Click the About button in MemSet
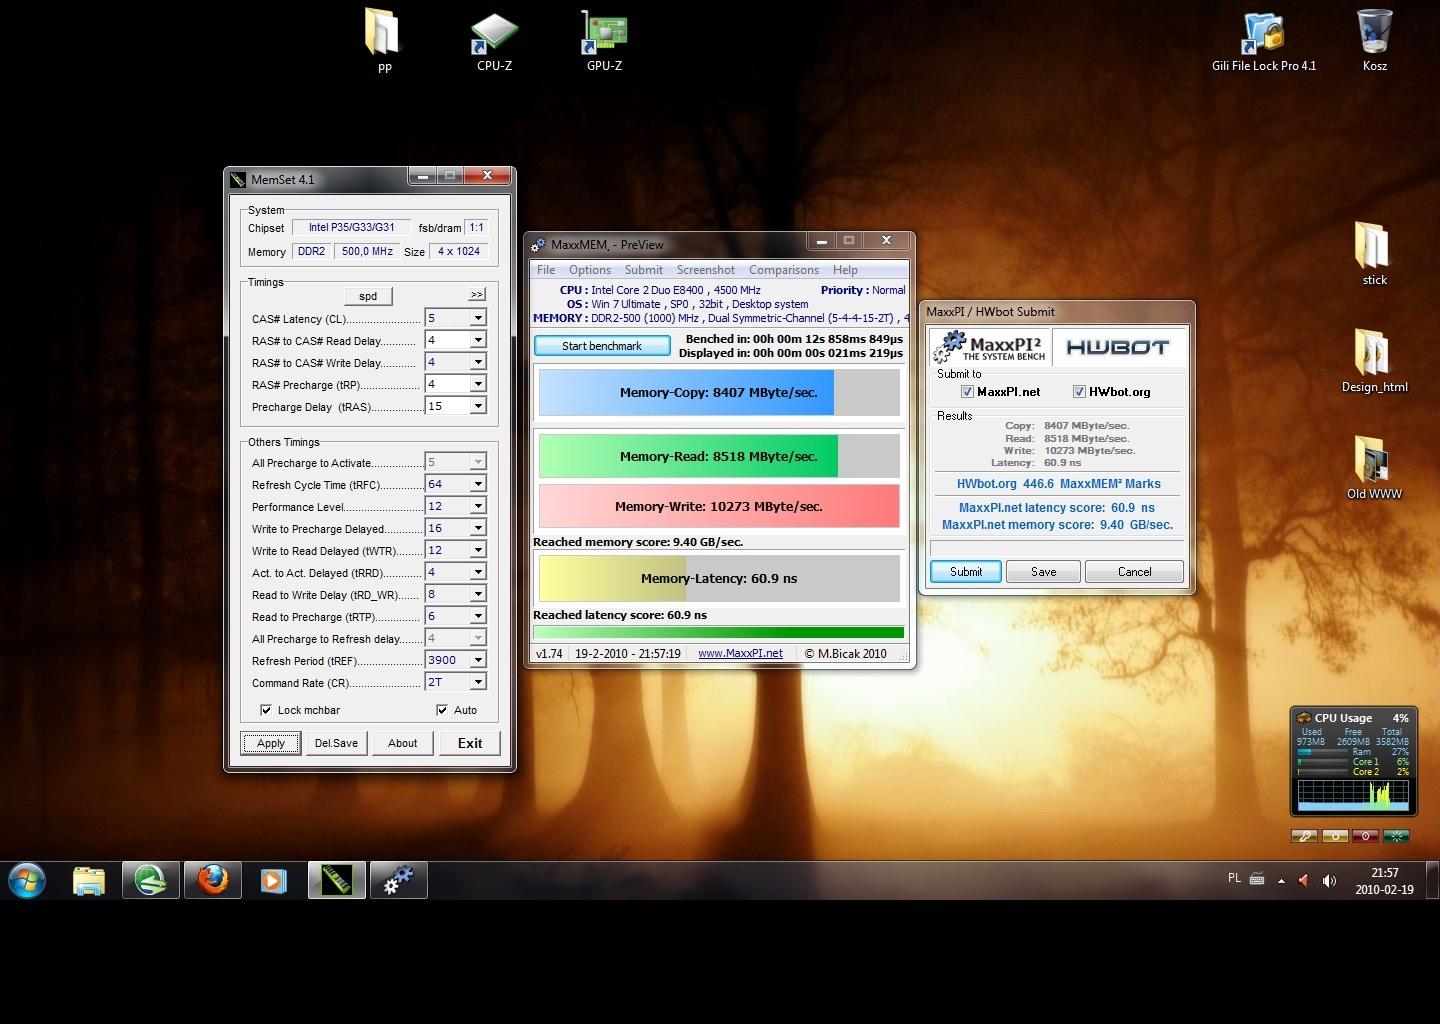 (x=403, y=743)
